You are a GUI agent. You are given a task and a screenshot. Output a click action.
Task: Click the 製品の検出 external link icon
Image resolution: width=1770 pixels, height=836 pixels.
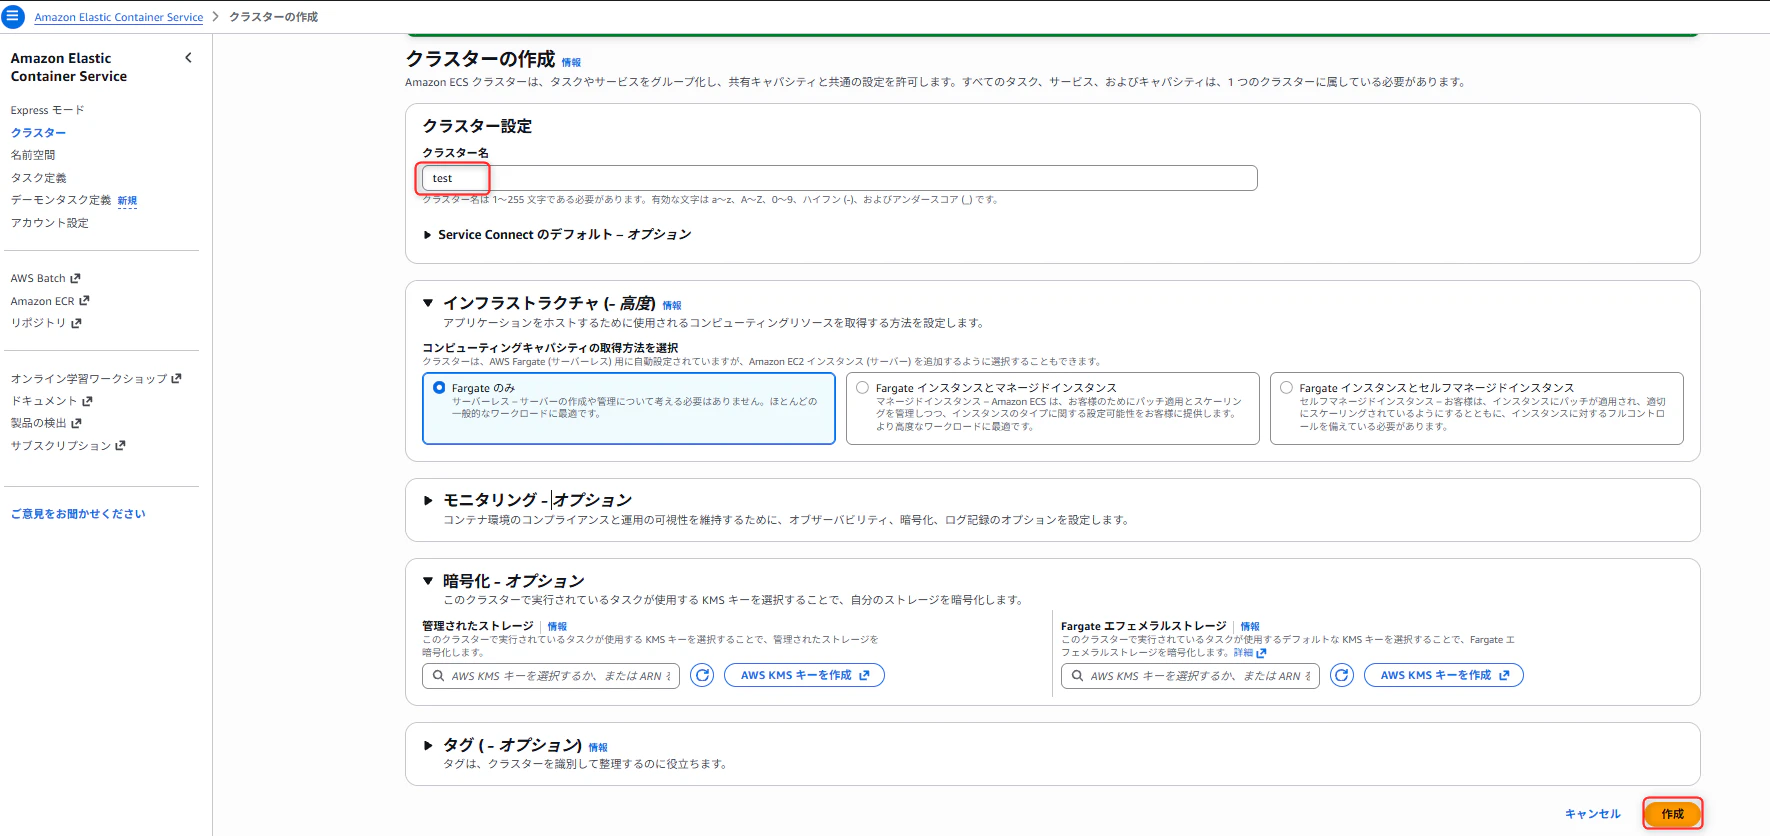[x=76, y=423]
